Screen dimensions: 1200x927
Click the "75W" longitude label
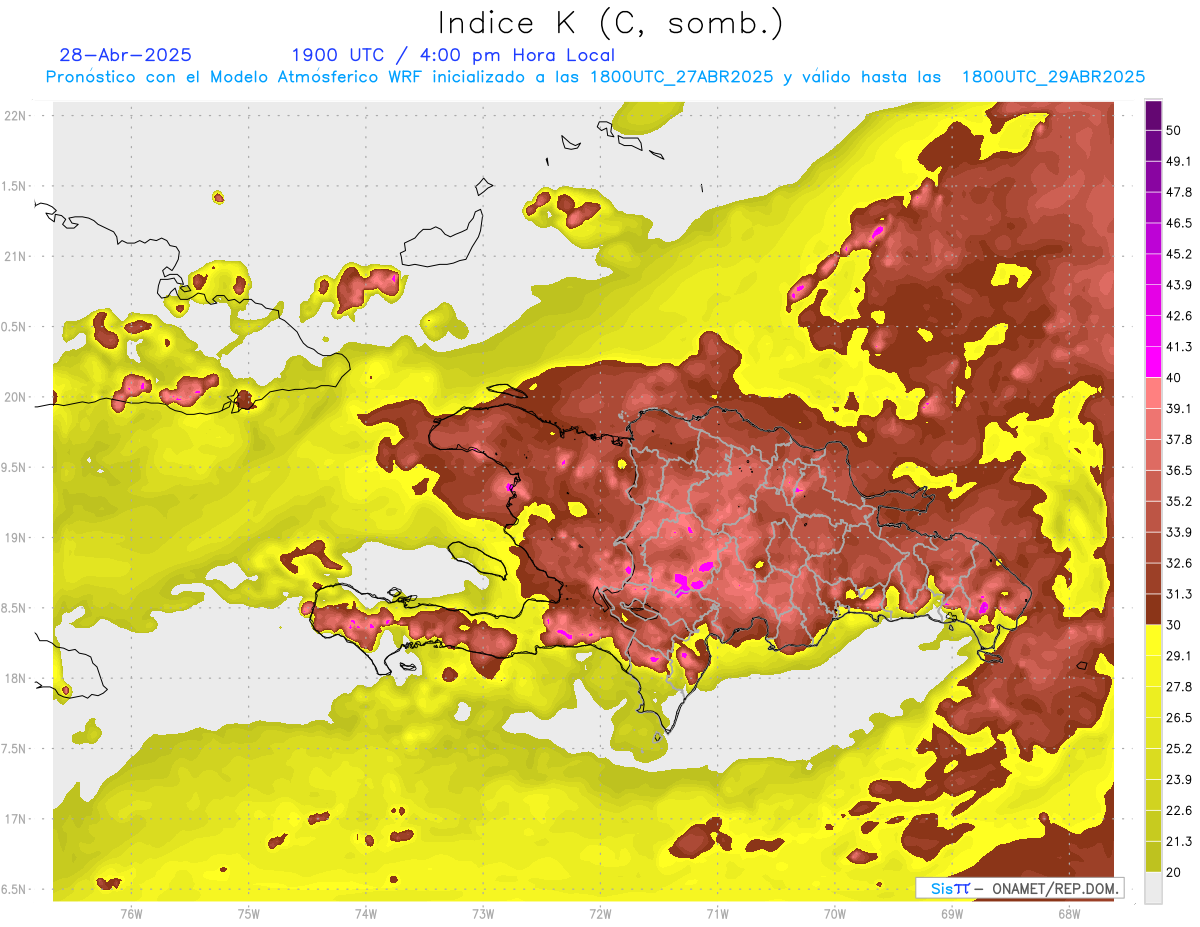(248, 913)
